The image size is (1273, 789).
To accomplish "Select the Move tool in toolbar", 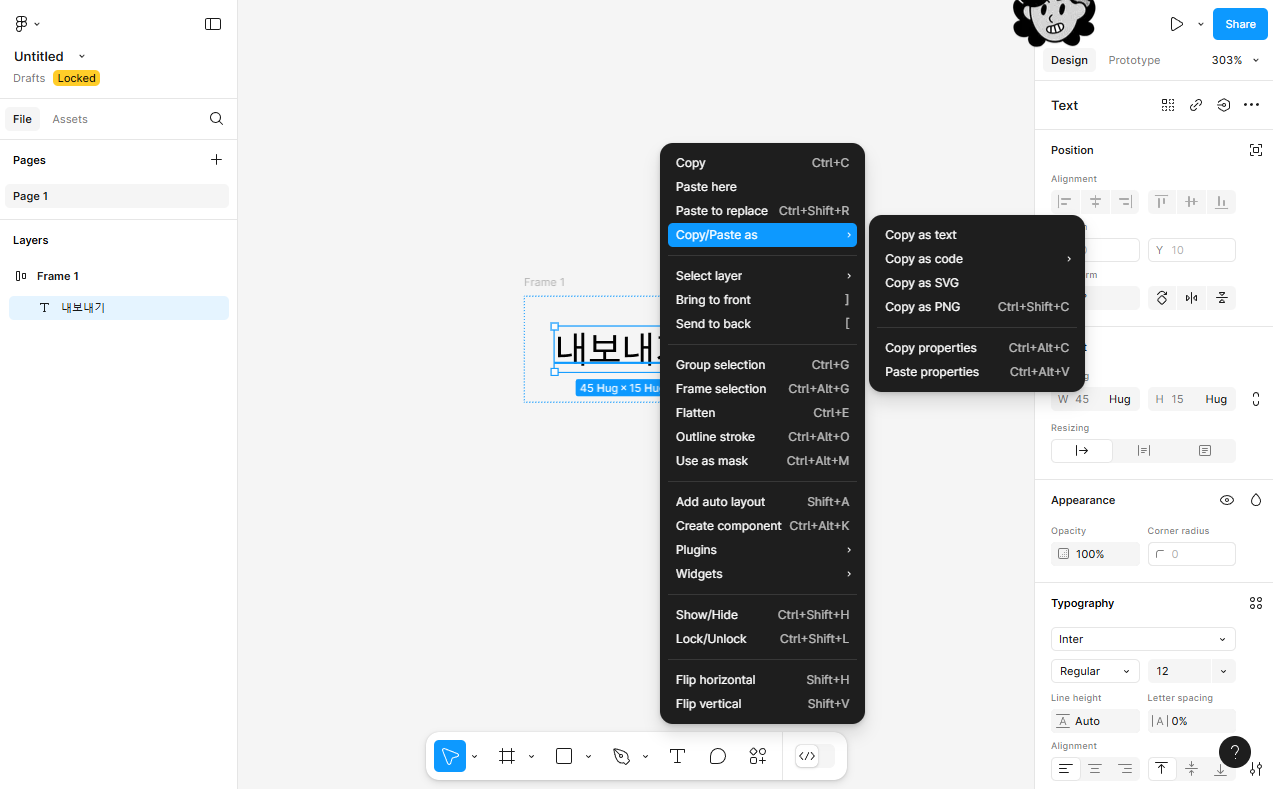I will tap(450, 756).
